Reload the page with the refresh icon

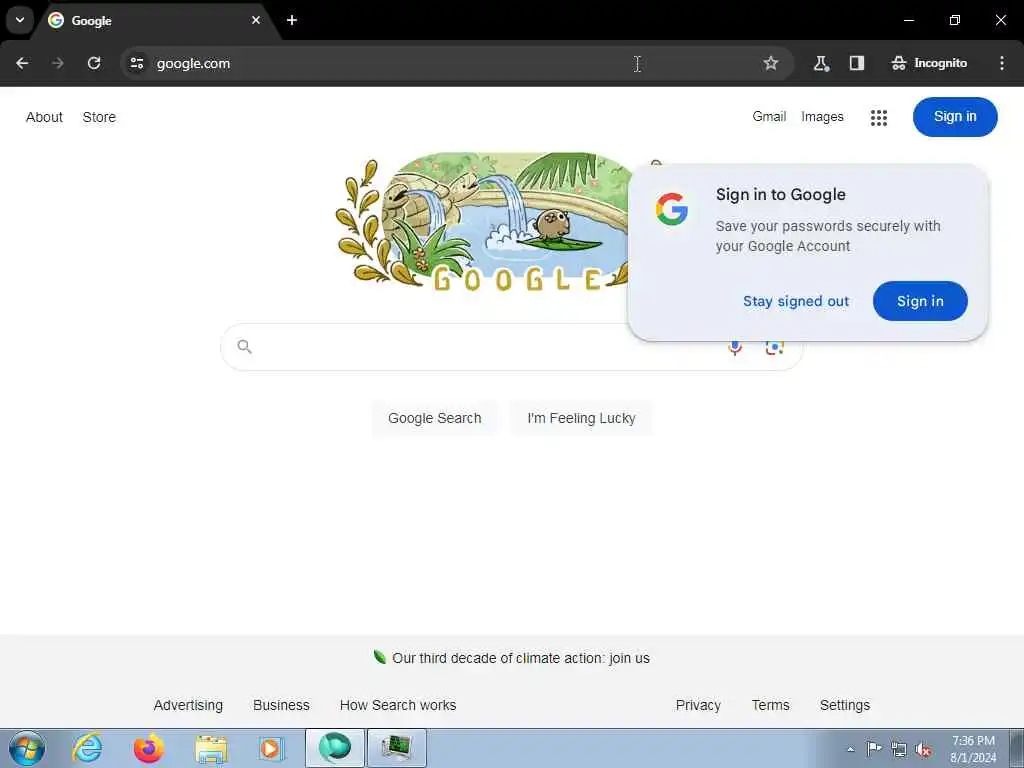click(x=94, y=63)
